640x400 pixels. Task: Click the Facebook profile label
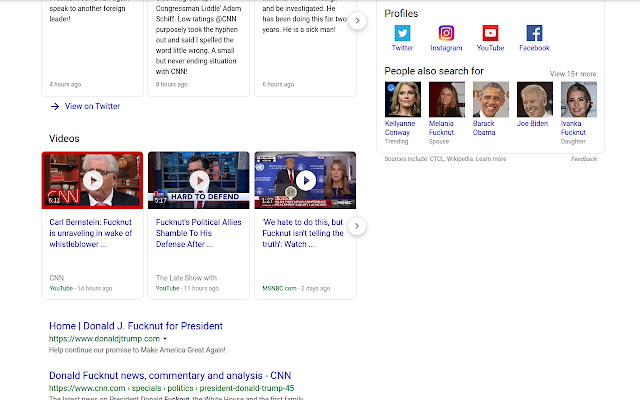pyautogui.click(x=534, y=48)
